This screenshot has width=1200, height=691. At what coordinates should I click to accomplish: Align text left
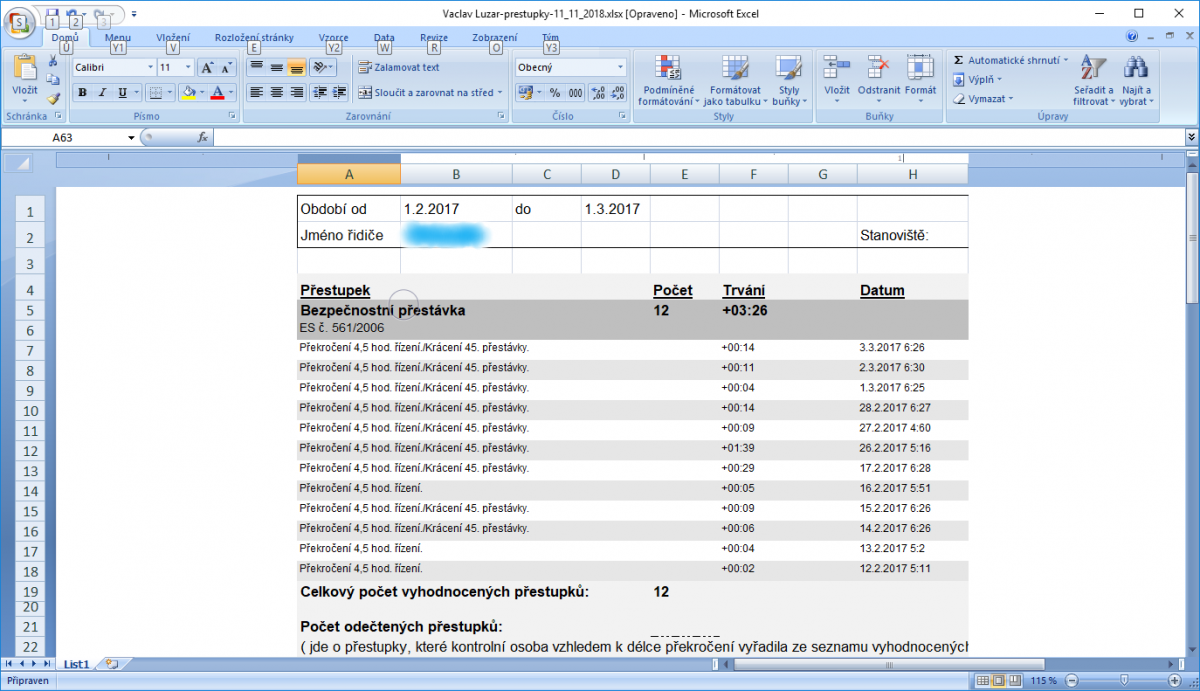click(x=256, y=92)
